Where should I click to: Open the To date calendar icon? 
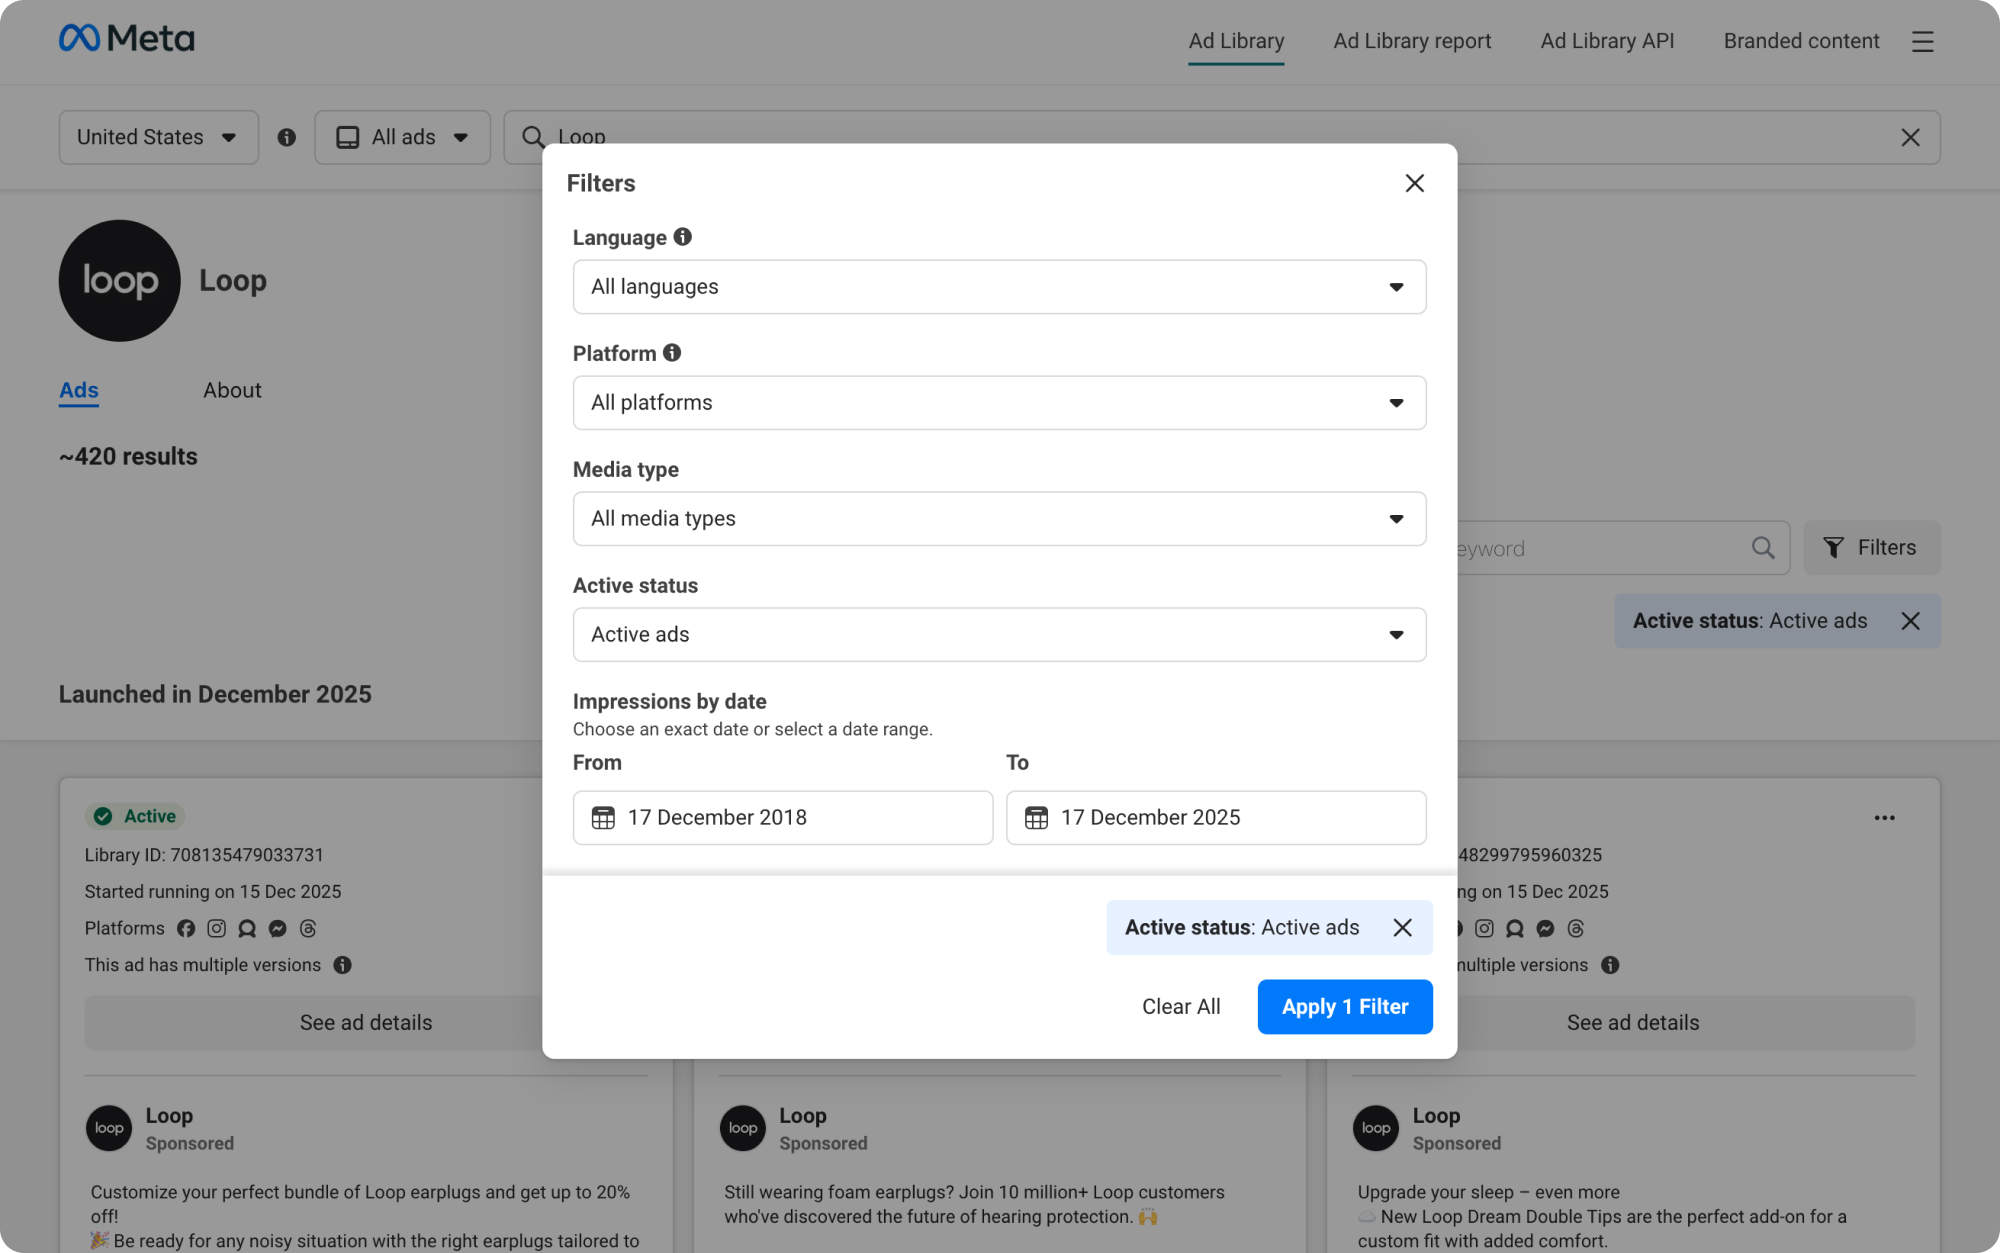1036,817
